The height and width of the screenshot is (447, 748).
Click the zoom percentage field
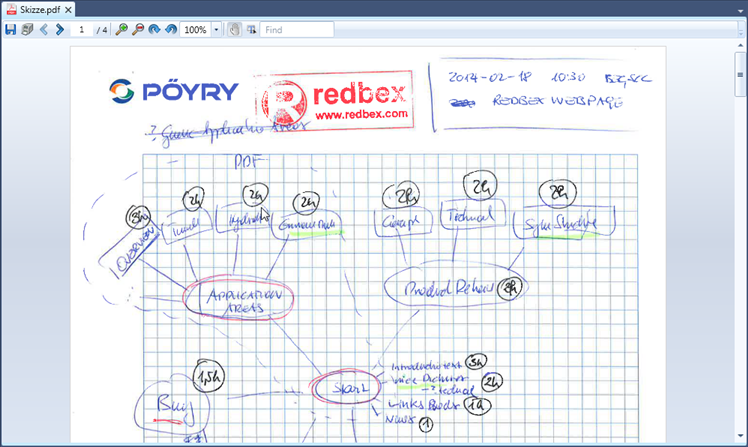point(195,30)
